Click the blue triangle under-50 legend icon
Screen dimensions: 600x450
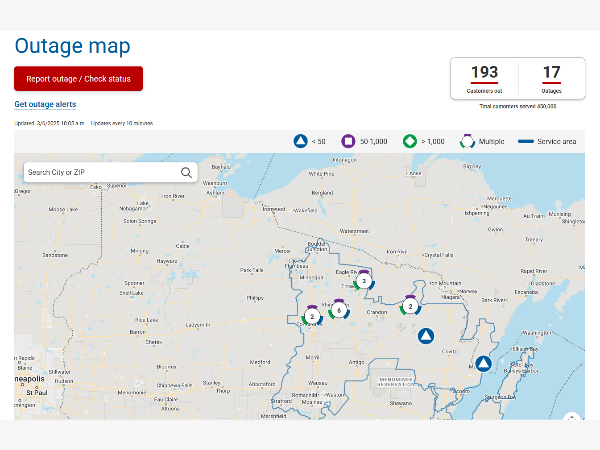click(300, 141)
